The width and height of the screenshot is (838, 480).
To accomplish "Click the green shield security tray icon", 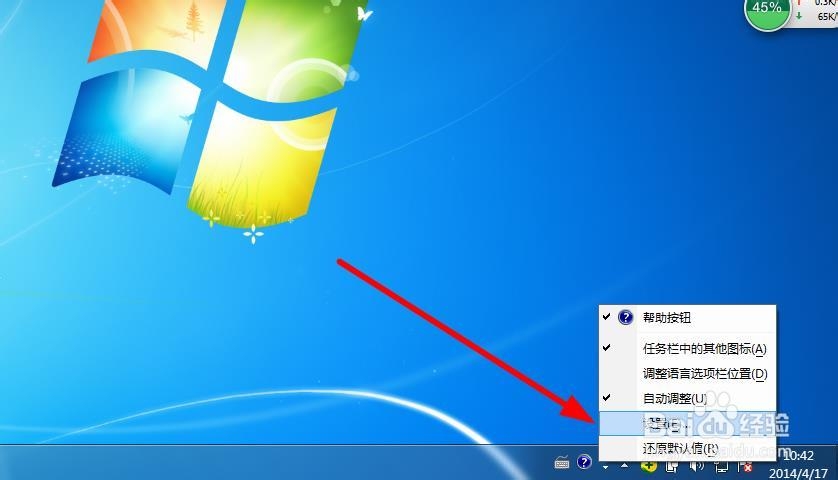I will click(649, 467).
